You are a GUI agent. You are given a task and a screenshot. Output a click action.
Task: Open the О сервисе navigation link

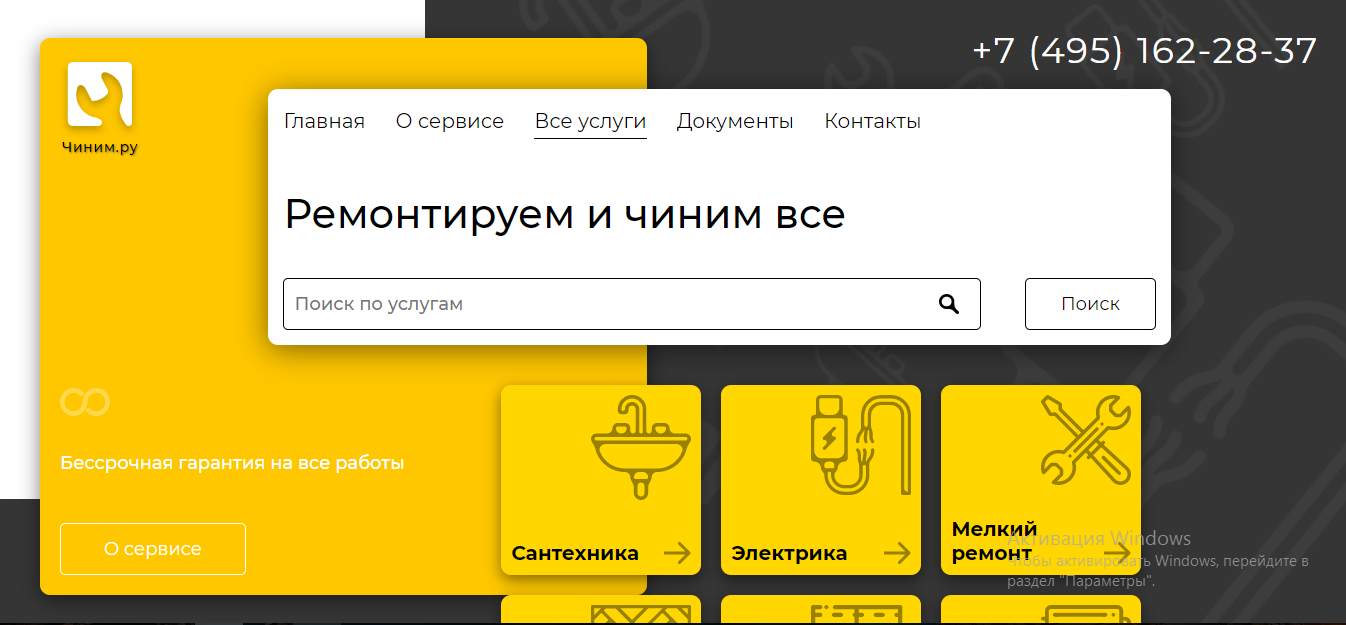coord(450,121)
